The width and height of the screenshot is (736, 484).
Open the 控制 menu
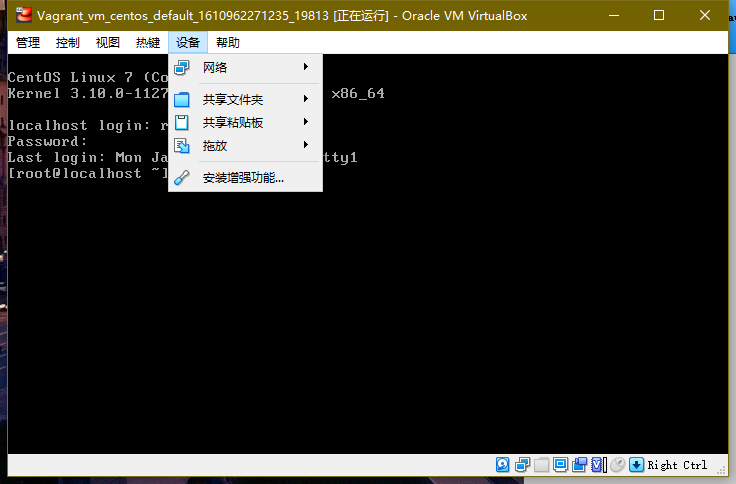click(x=68, y=42)
